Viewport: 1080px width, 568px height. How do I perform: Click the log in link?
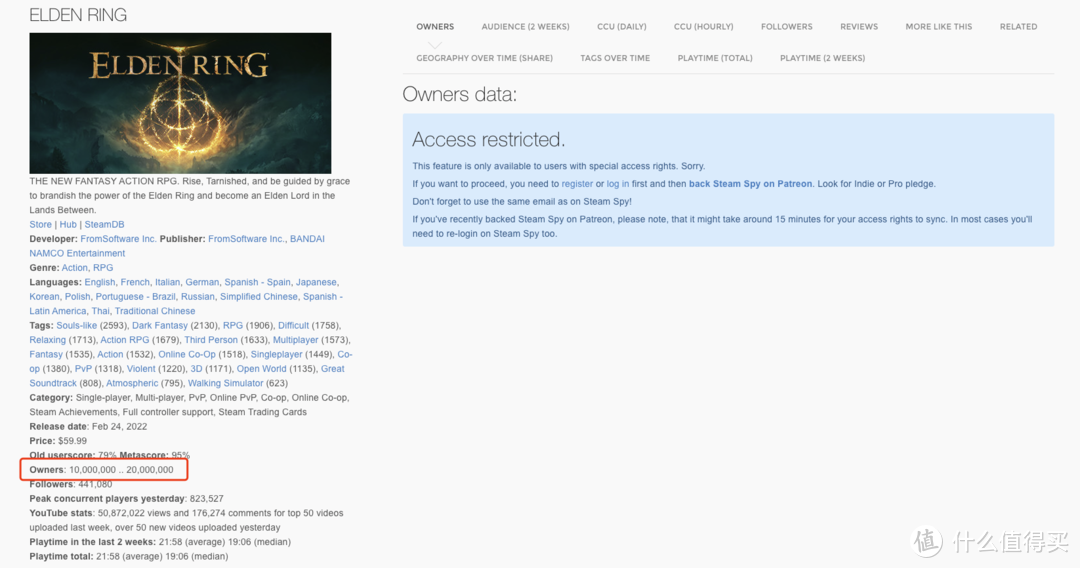[618, 184]
